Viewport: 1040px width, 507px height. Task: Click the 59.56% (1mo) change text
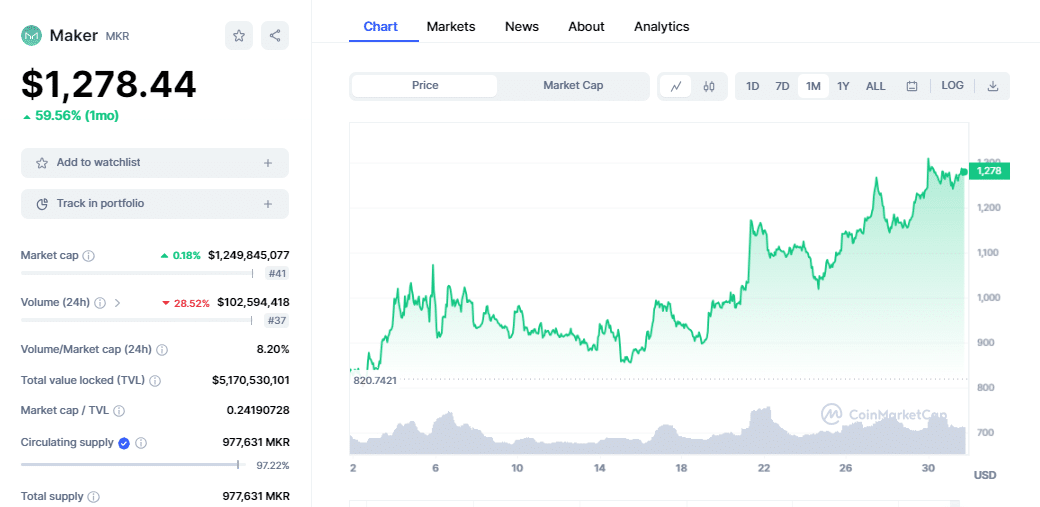tap(76, 116)
